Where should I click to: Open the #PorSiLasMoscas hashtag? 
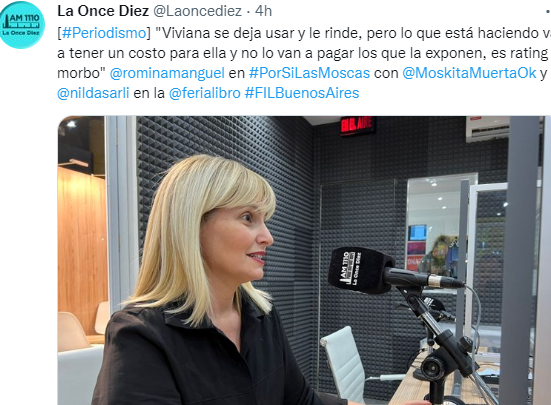point(309,73)
